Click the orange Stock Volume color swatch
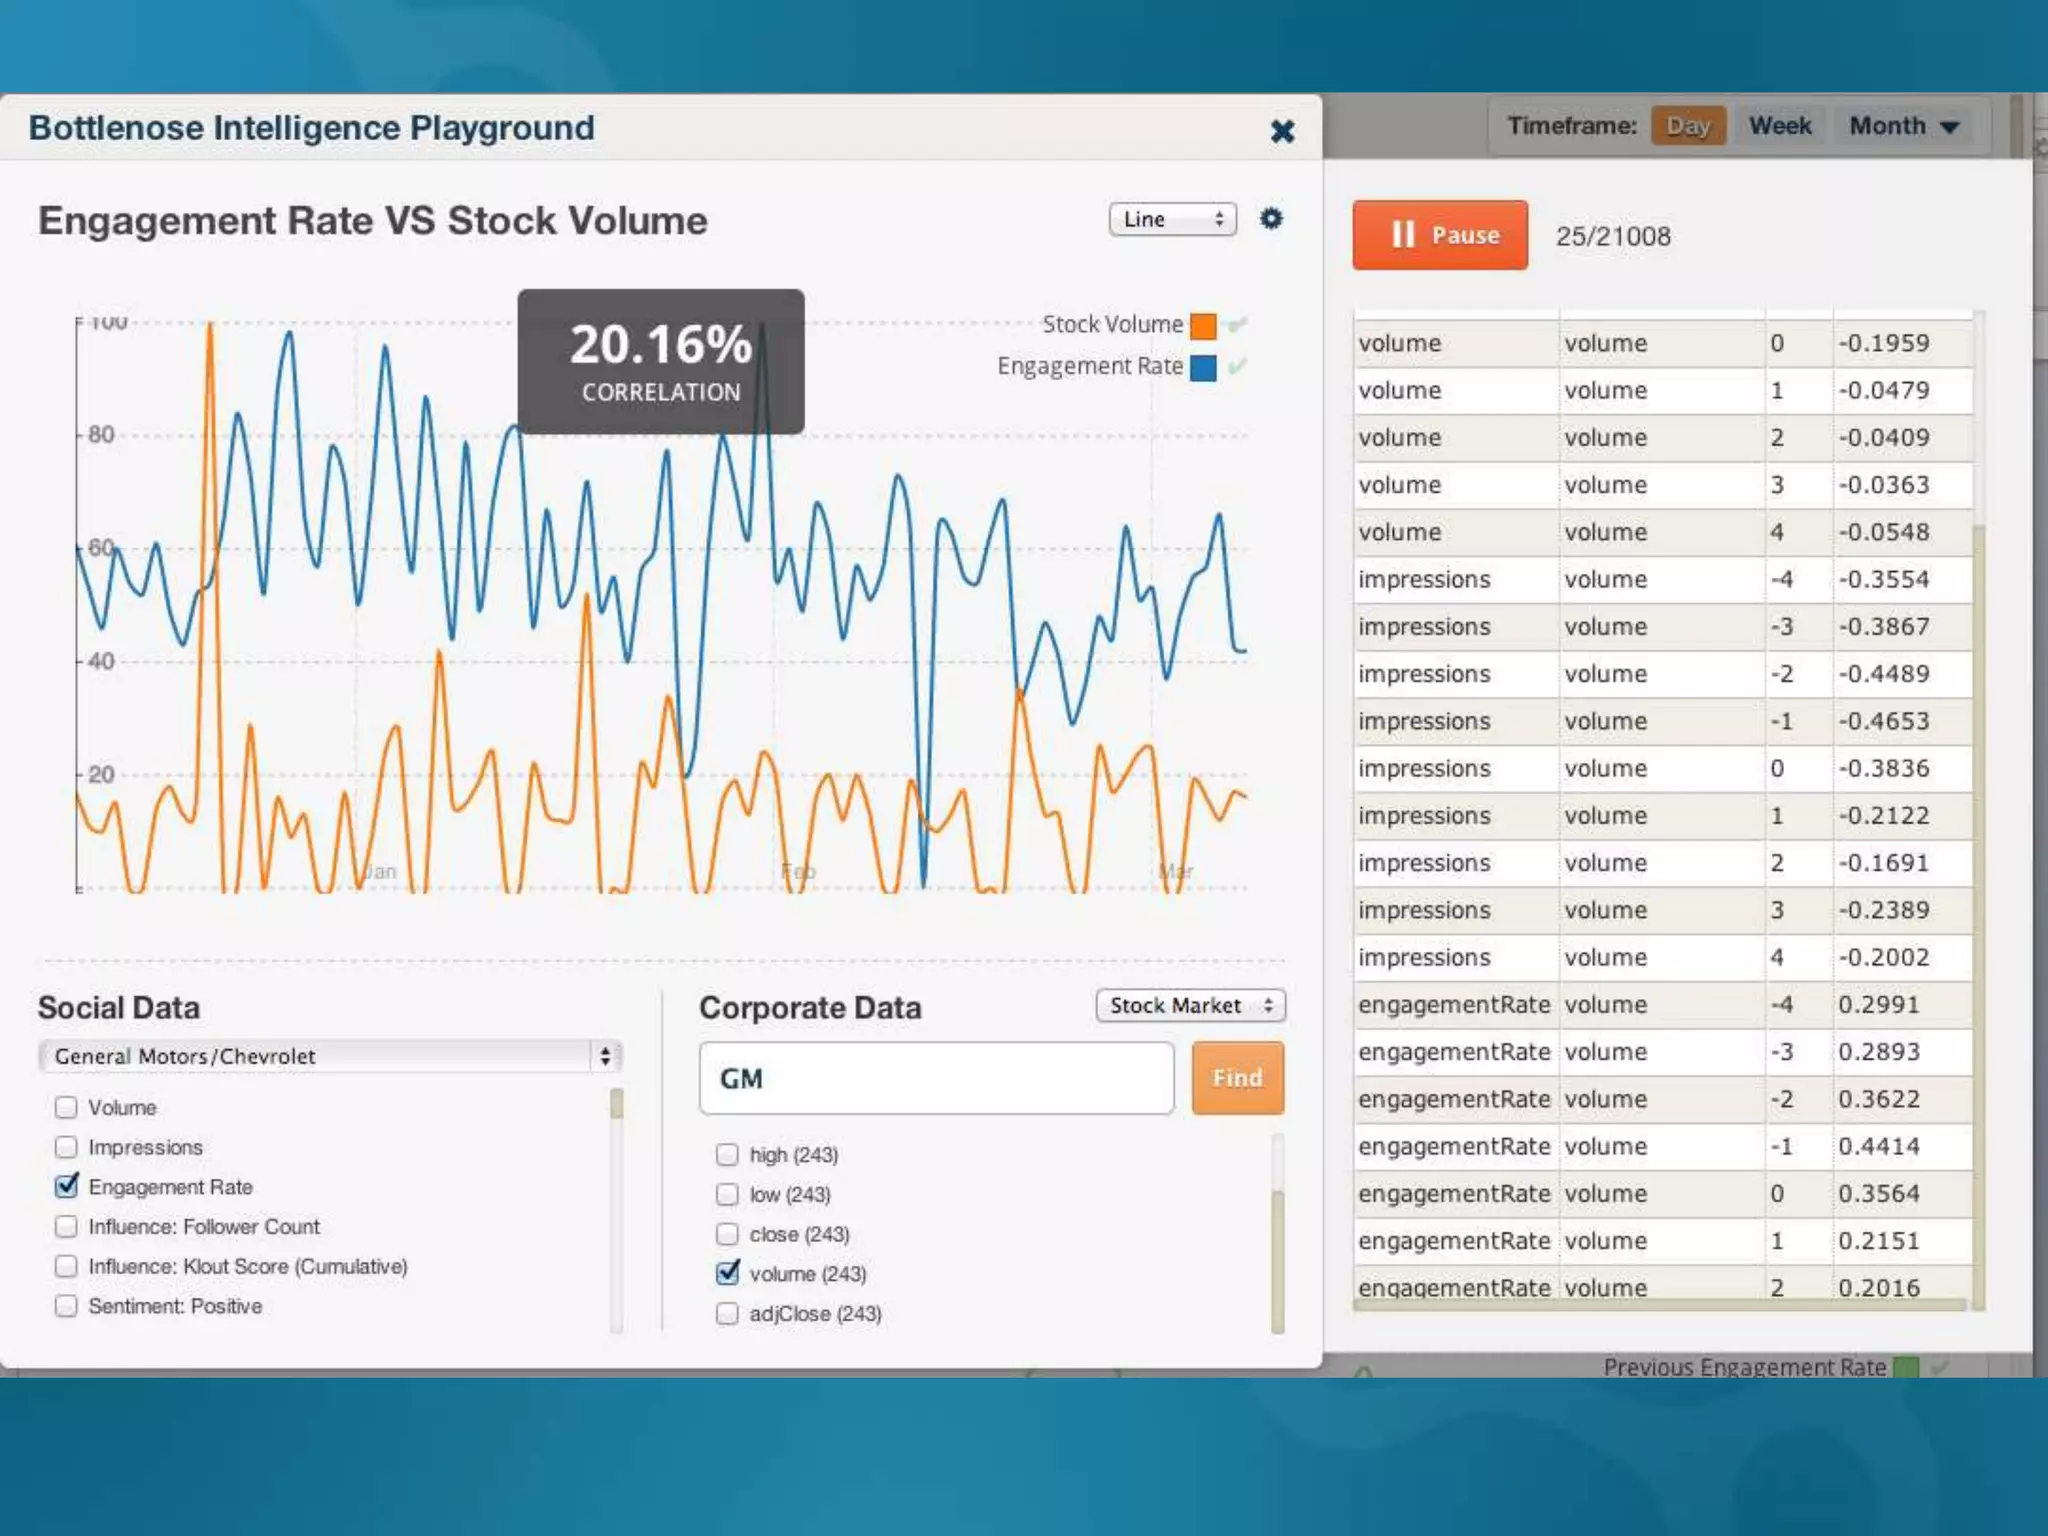 tap(1203, 326)
